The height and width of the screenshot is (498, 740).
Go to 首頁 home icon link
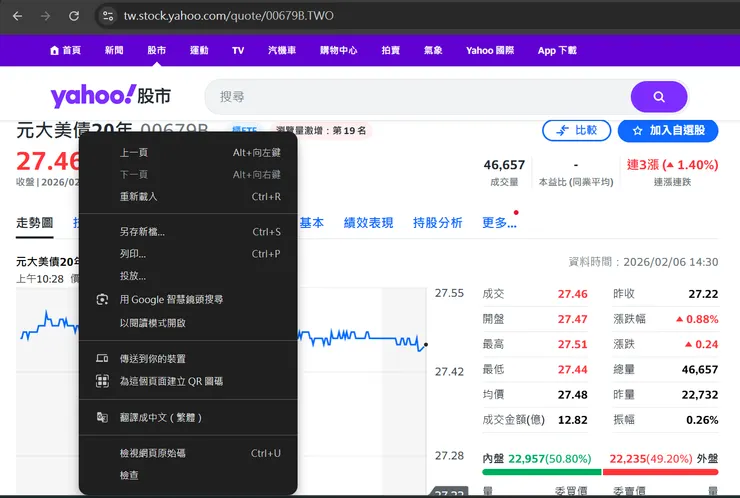pos(65,51)
